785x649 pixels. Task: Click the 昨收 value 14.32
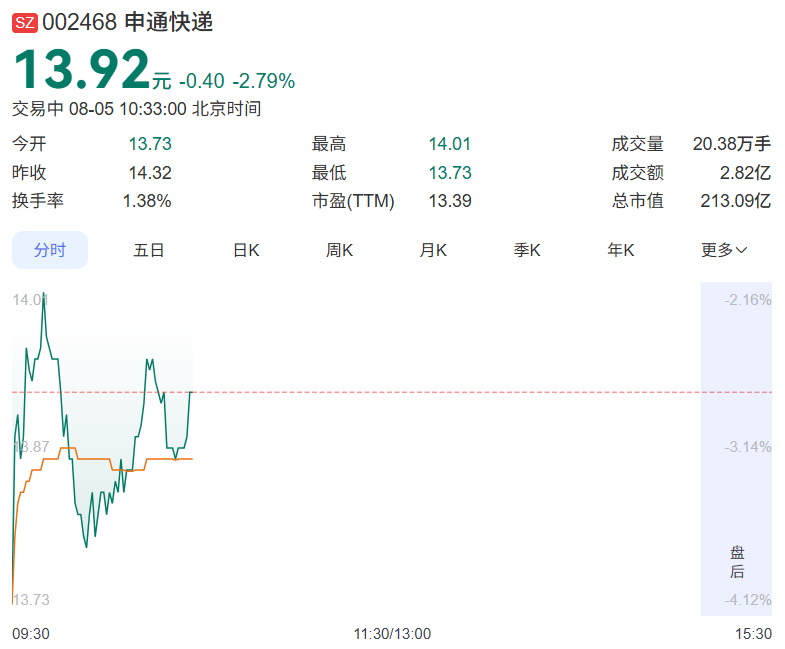coord(150,173)
